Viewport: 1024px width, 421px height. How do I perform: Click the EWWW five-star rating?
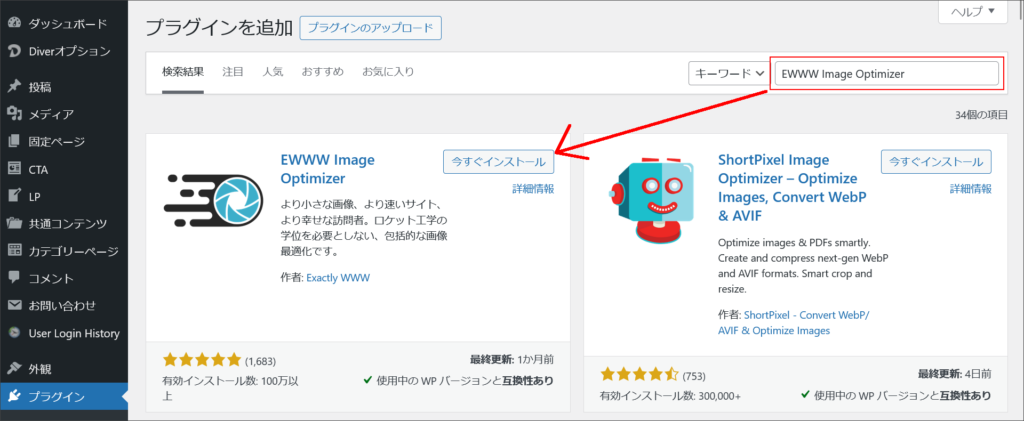pyautogui.click(x=202, y=360)
